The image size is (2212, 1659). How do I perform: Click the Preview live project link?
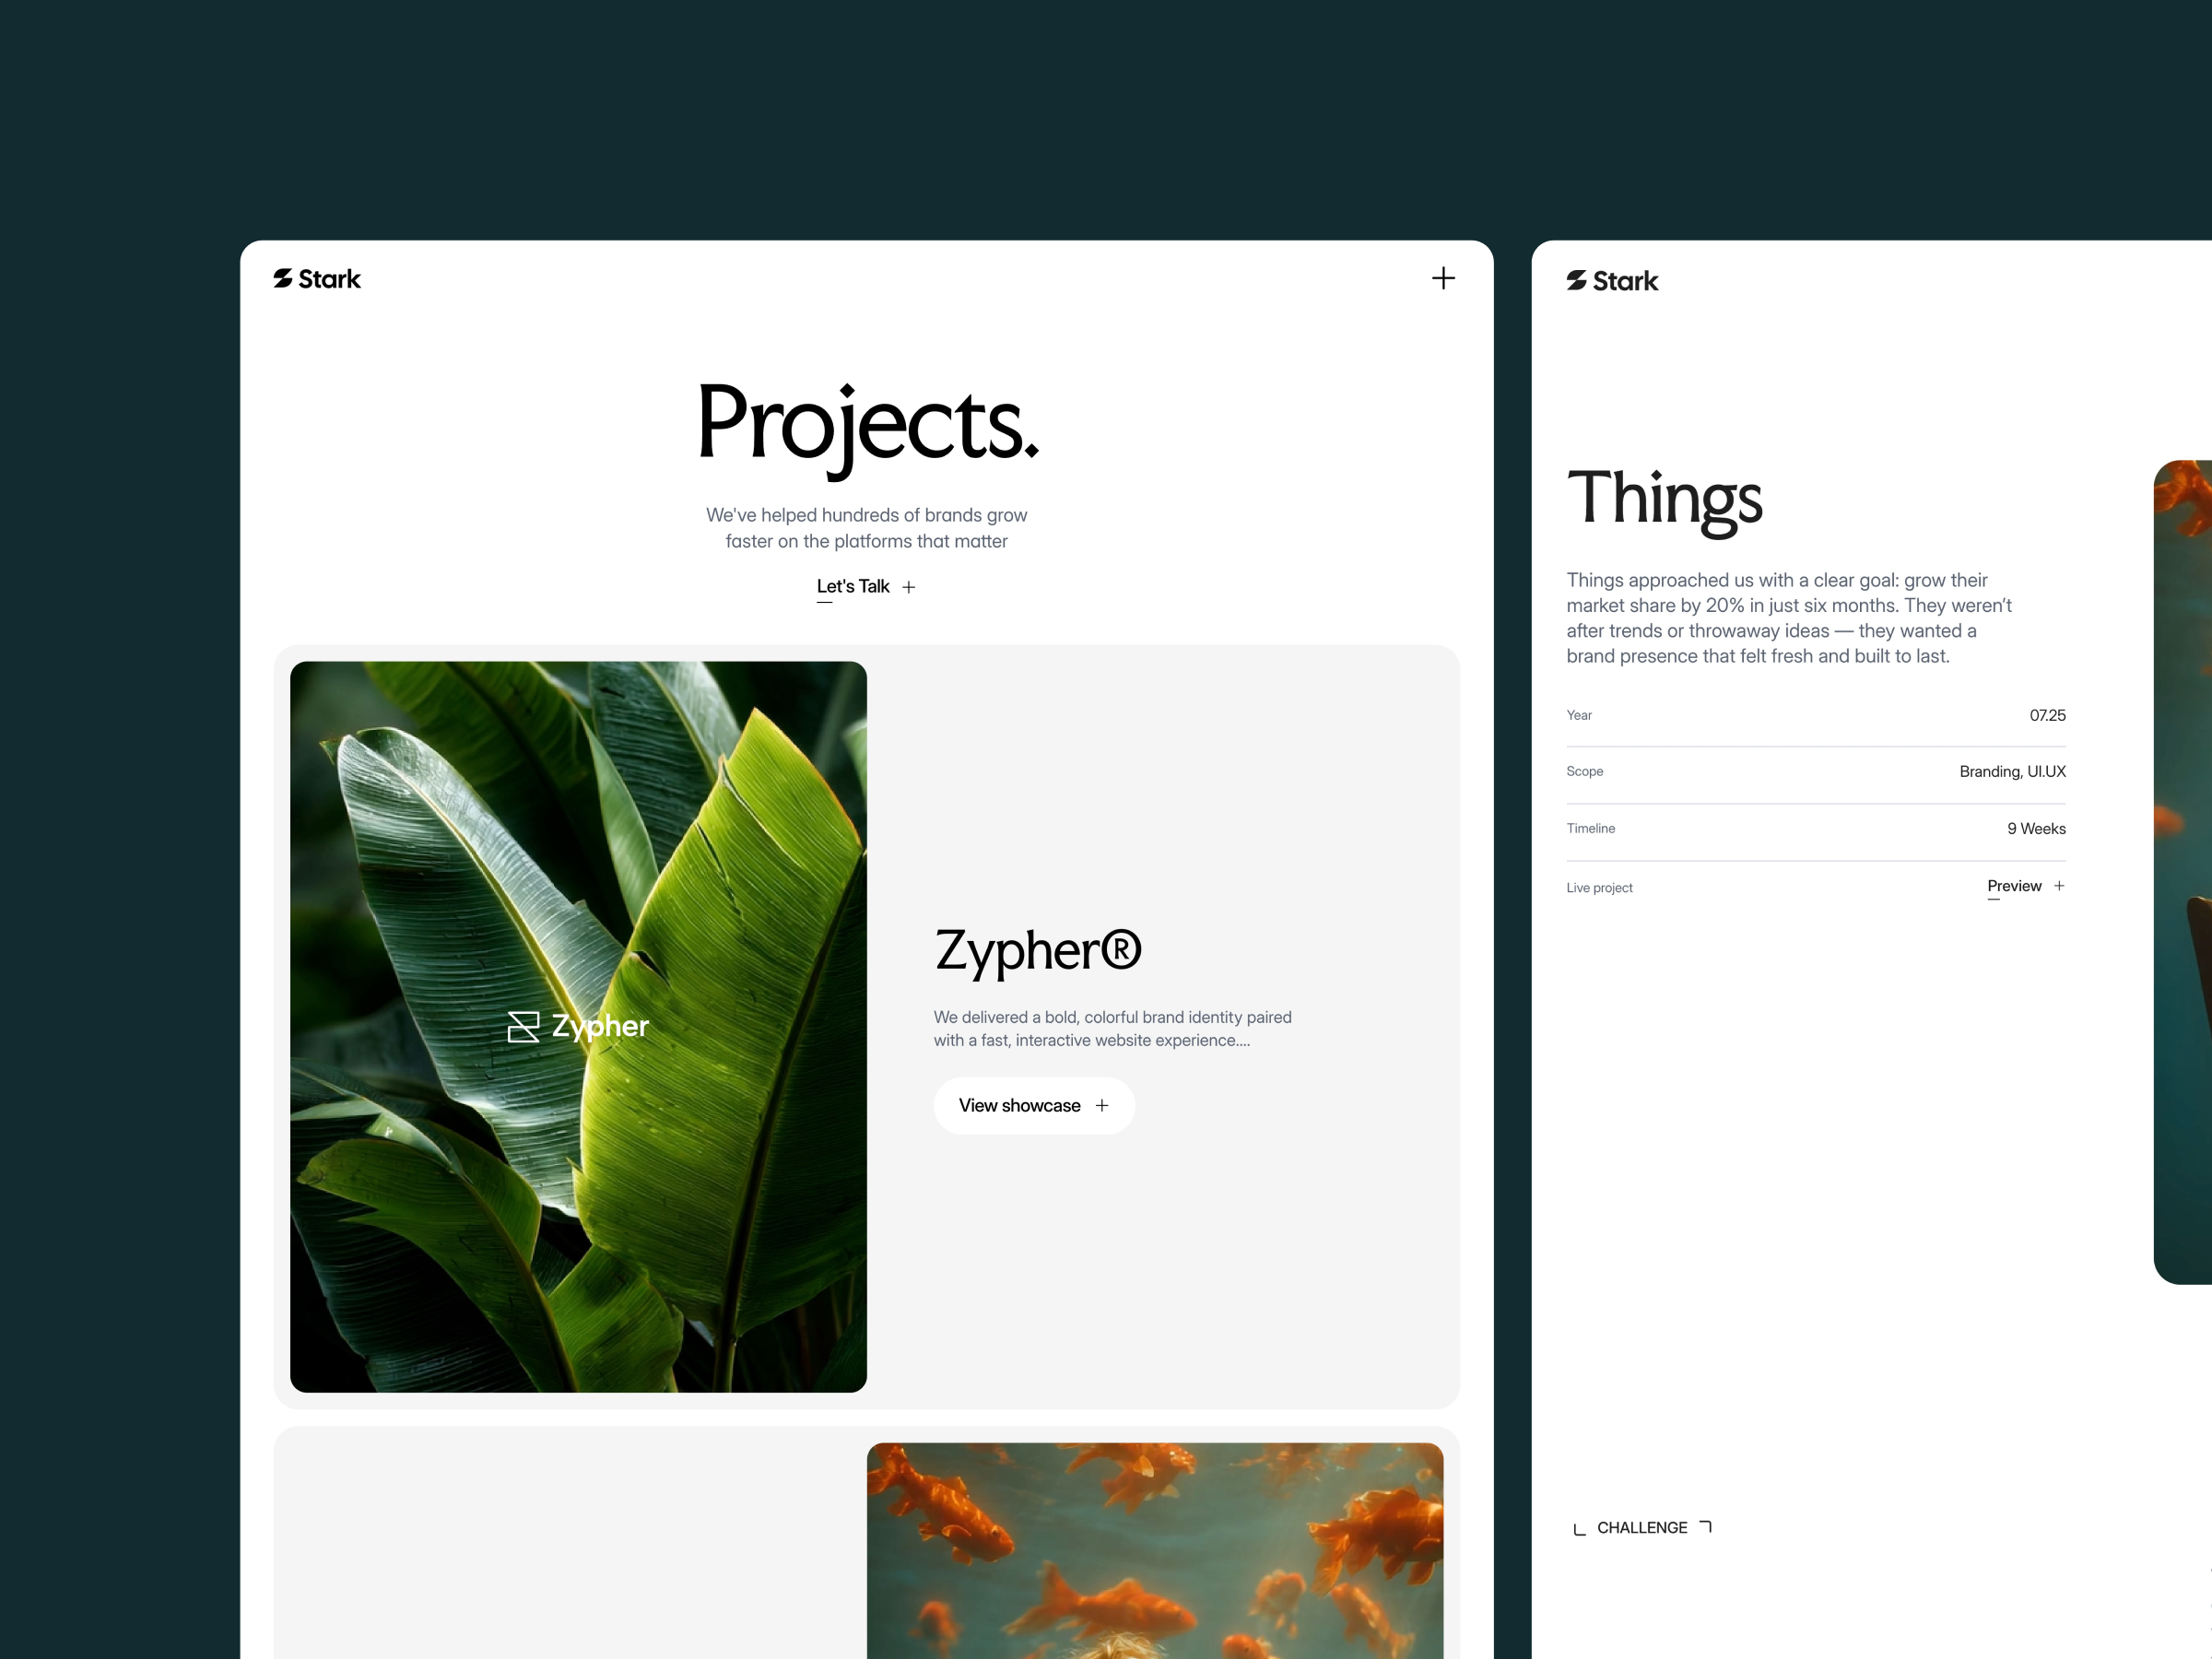coord(2014,887)
